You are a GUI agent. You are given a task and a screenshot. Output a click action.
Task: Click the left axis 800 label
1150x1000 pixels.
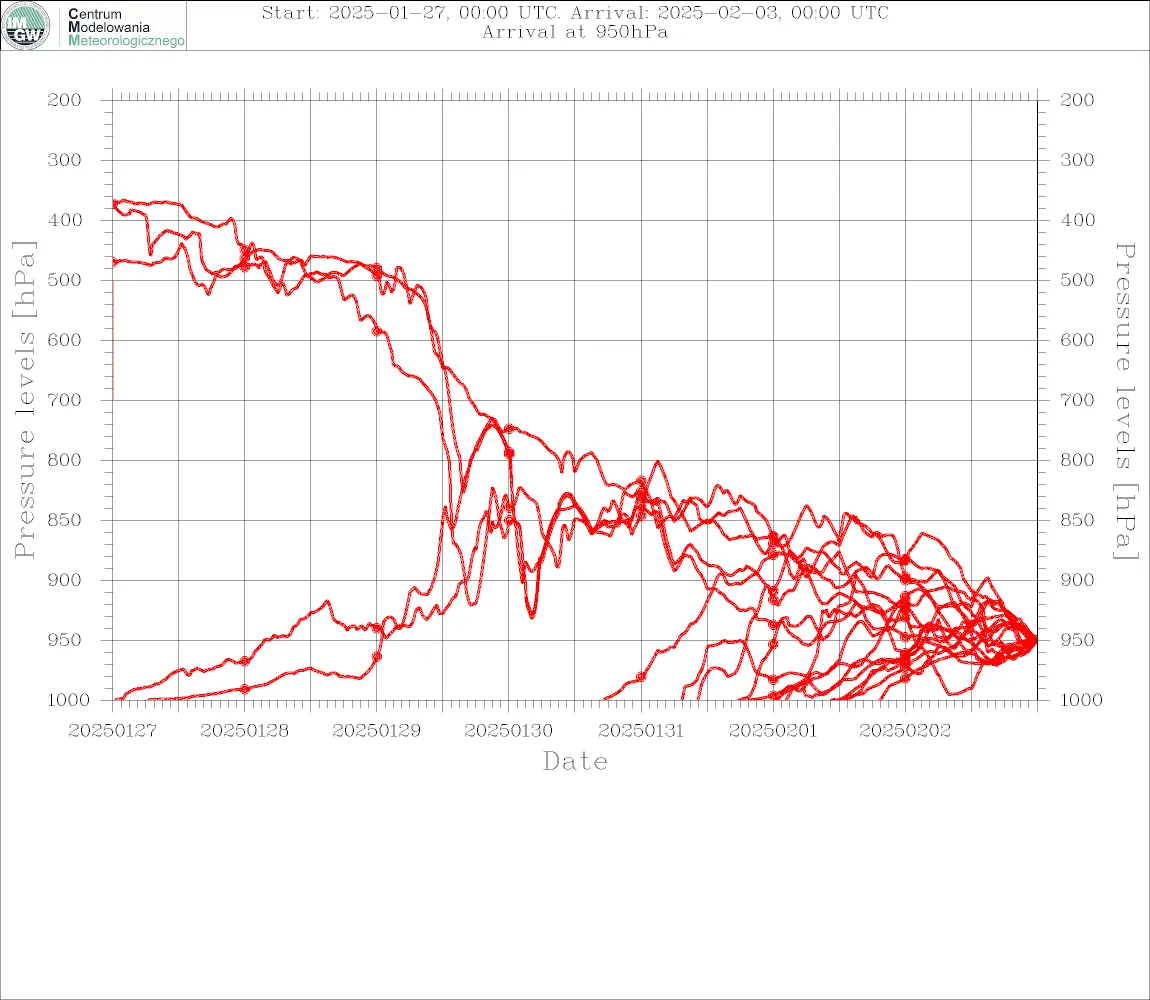point(65,460)
